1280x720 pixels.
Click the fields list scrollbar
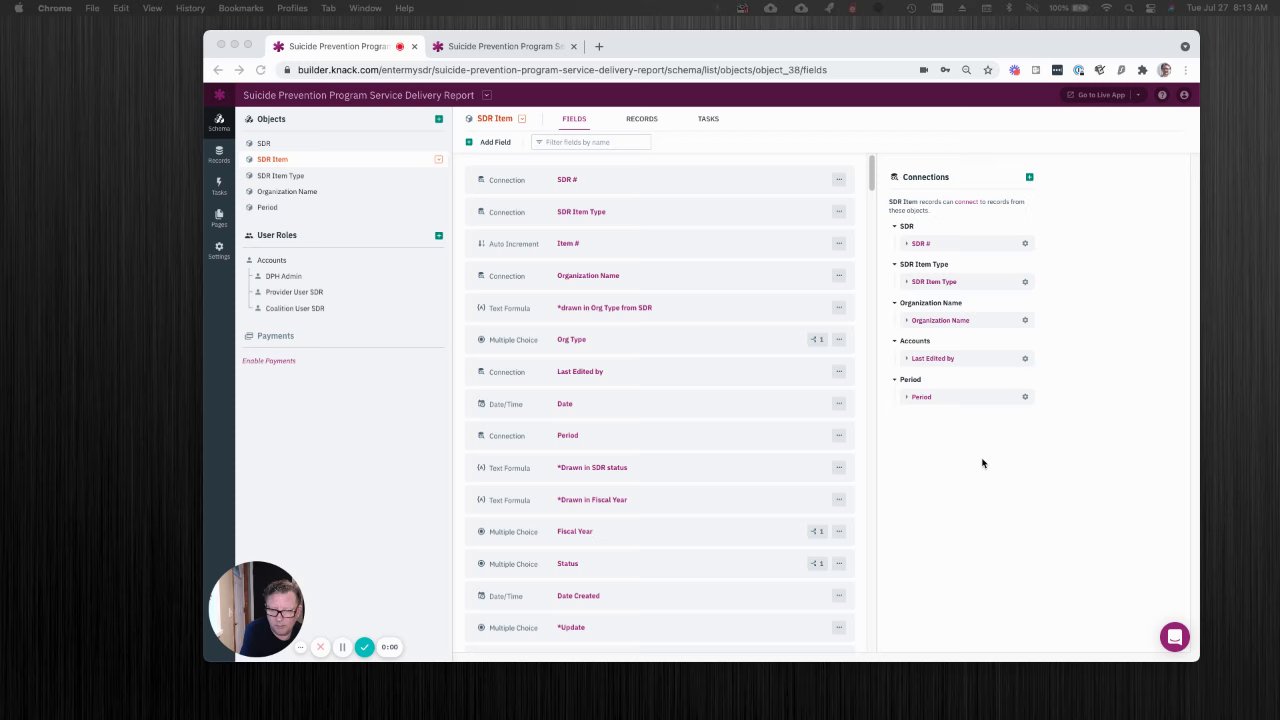click(872, 174)
